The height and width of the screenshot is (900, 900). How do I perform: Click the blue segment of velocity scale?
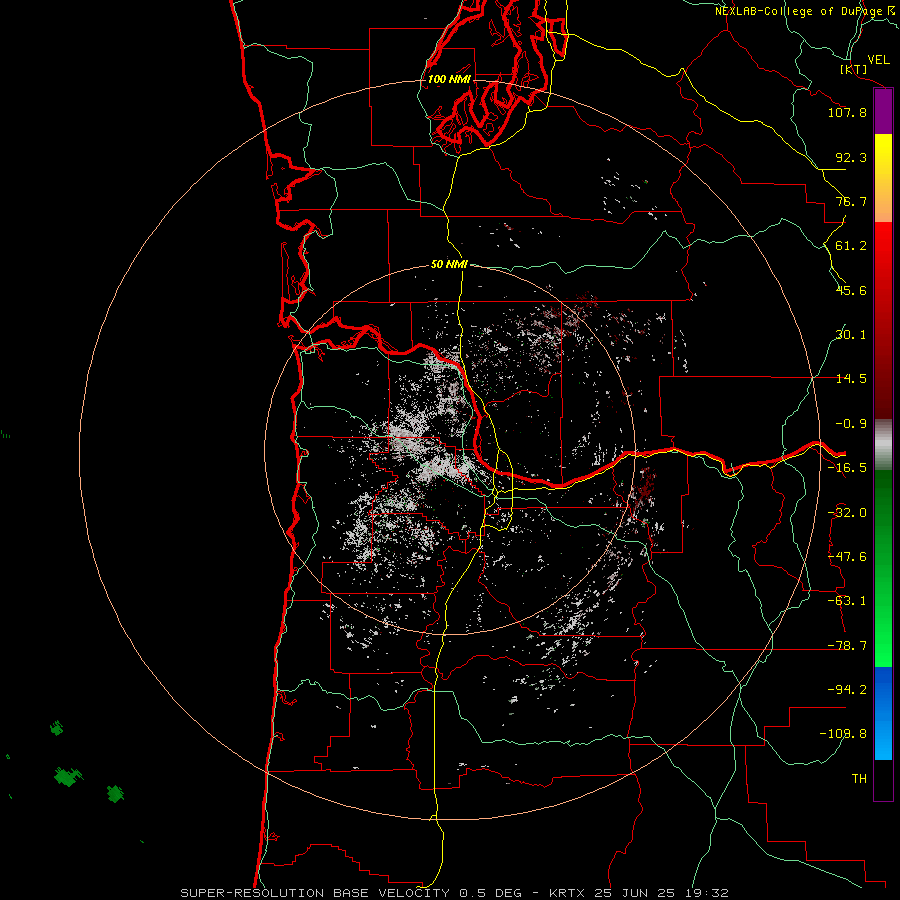pos(883,713)
